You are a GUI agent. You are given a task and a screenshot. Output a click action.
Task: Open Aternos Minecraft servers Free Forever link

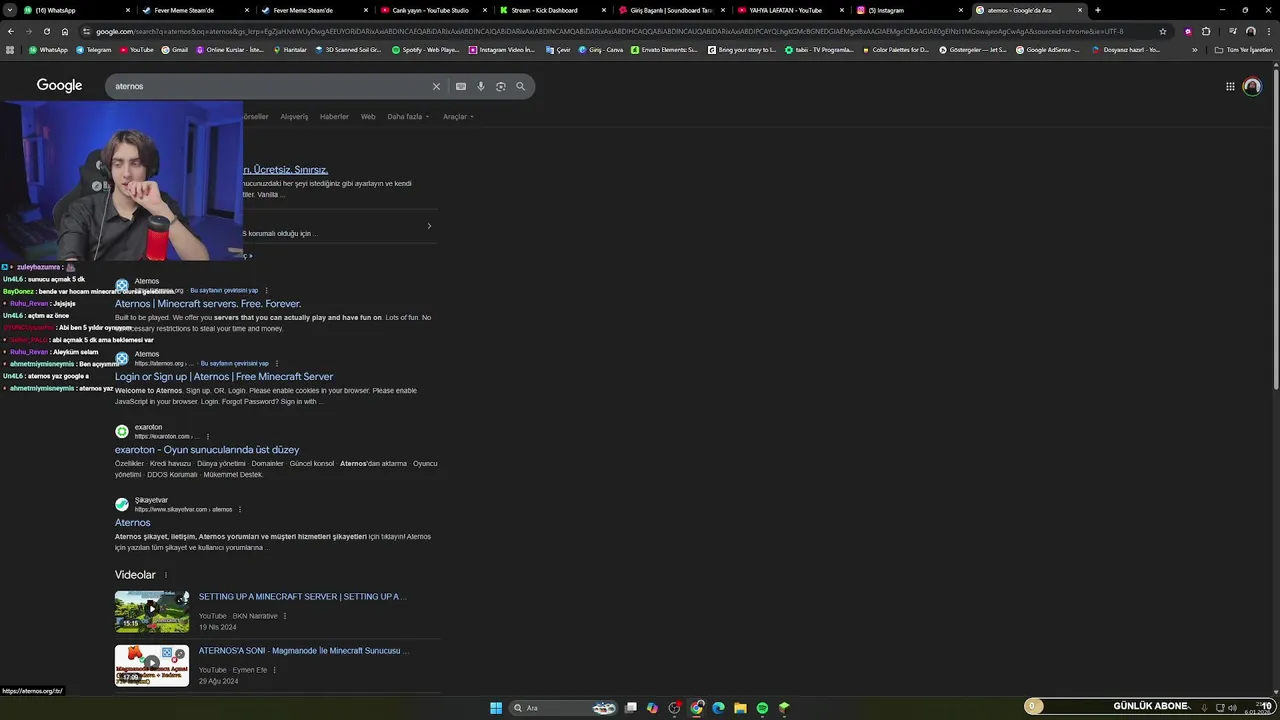208,304
